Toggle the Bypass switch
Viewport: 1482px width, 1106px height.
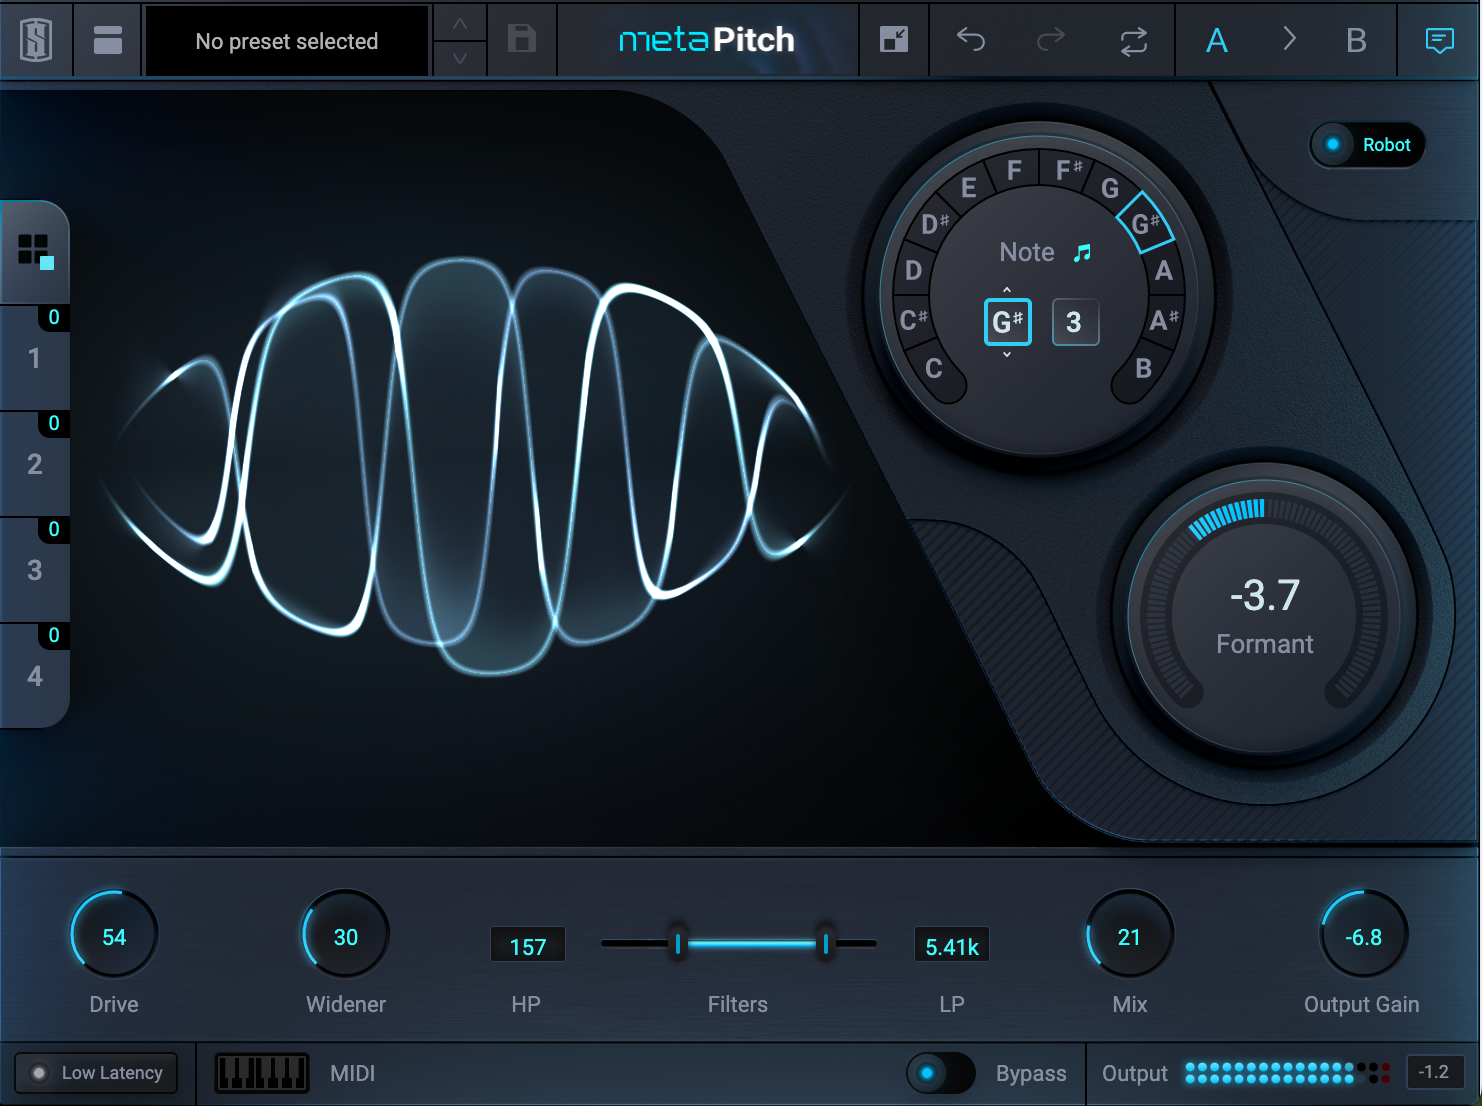942,1073
